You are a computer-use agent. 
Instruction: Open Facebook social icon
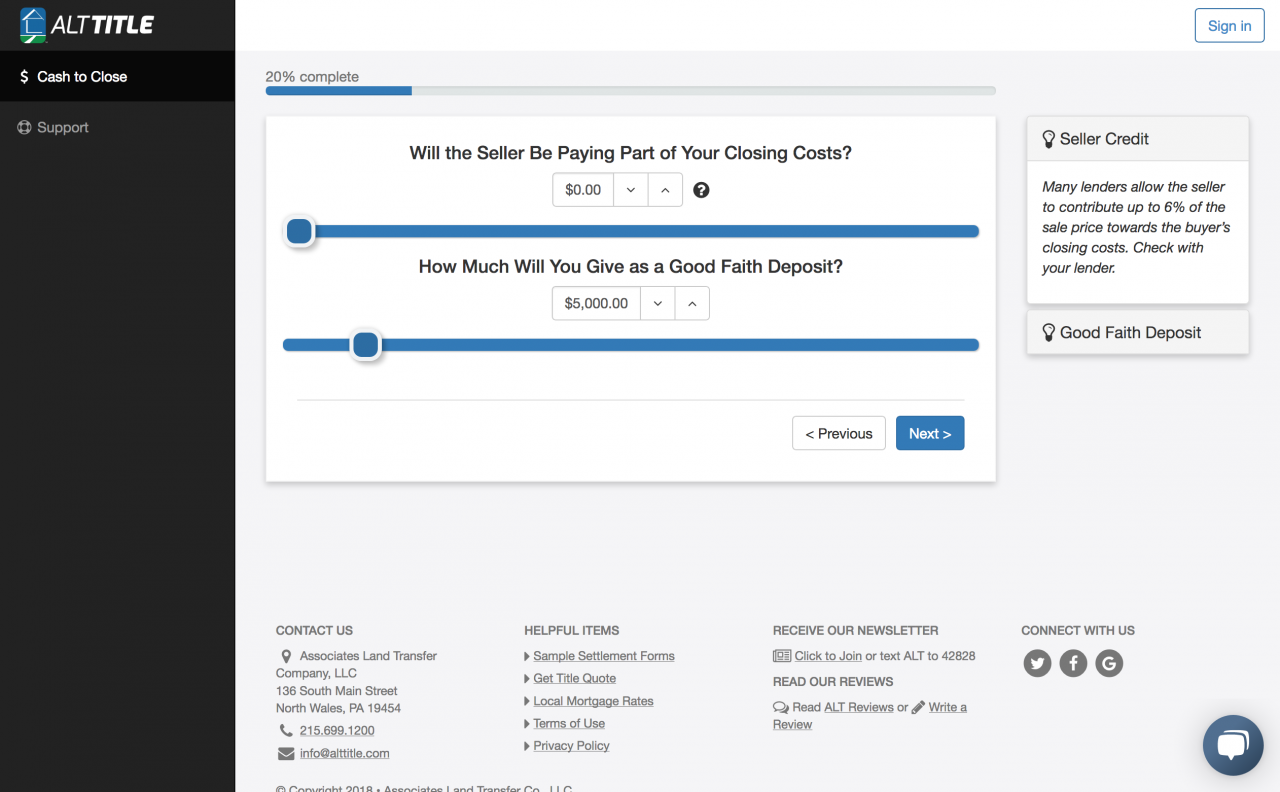[x=1073, y=663]
